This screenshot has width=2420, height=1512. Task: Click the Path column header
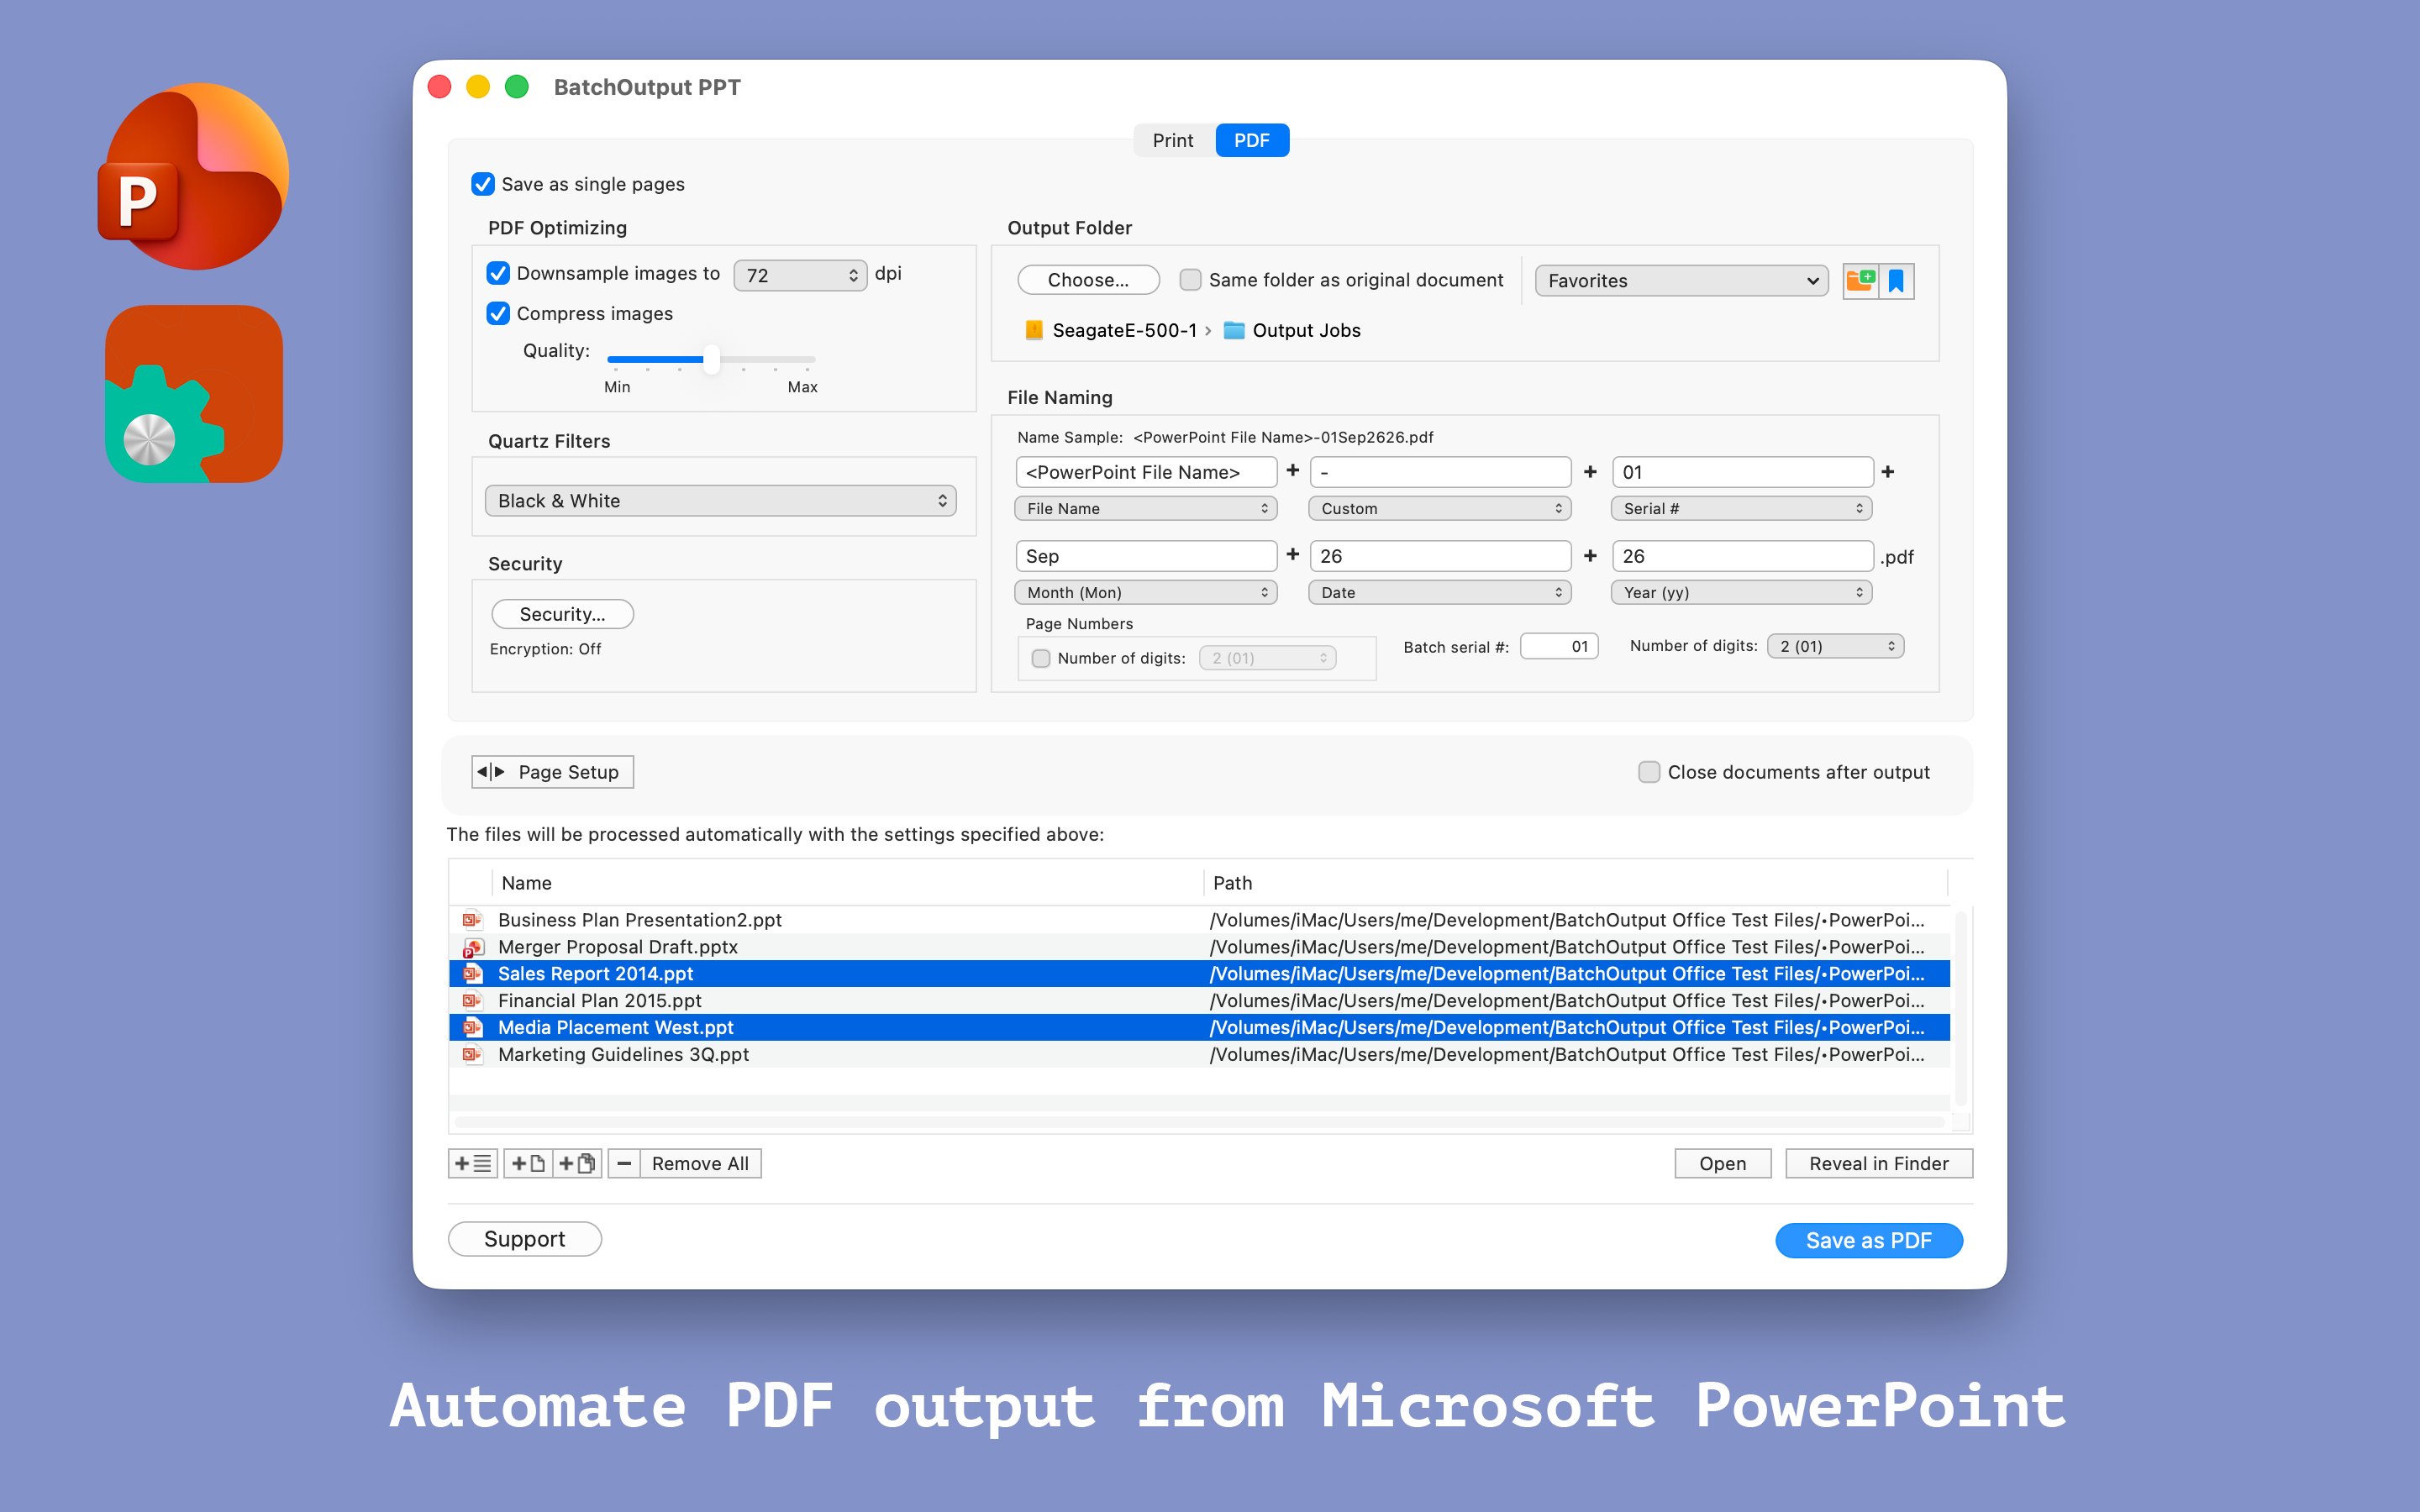tap(1575, 883)
